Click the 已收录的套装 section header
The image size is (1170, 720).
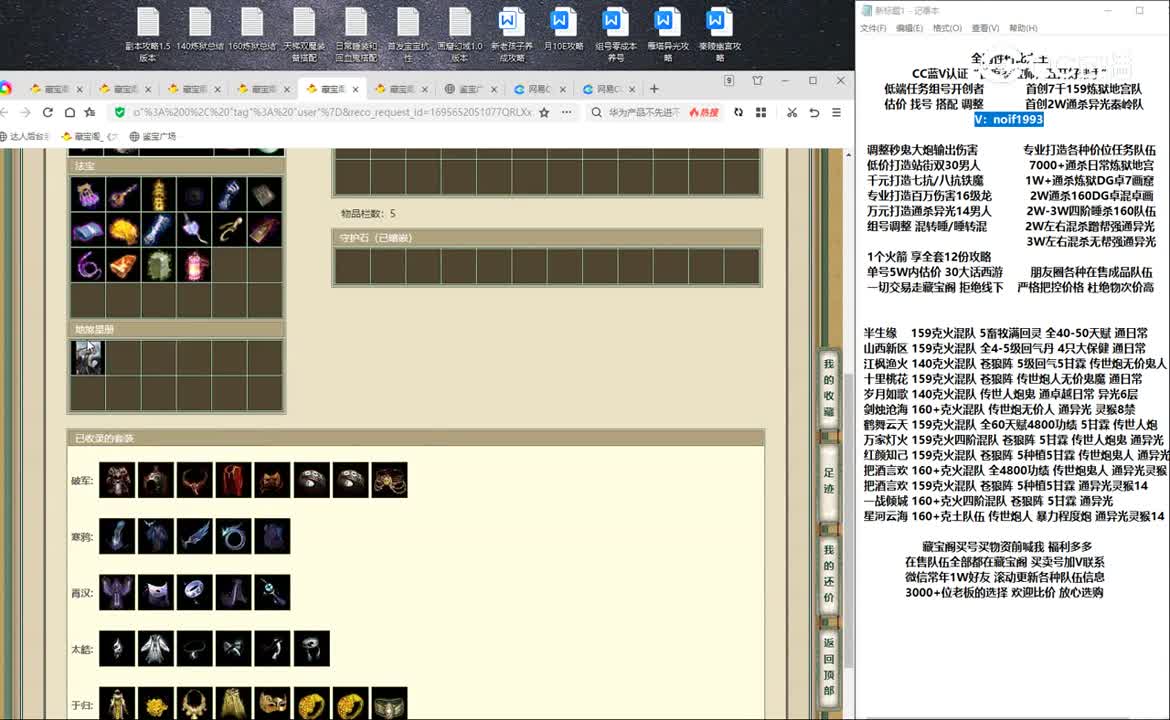point(416,438)
